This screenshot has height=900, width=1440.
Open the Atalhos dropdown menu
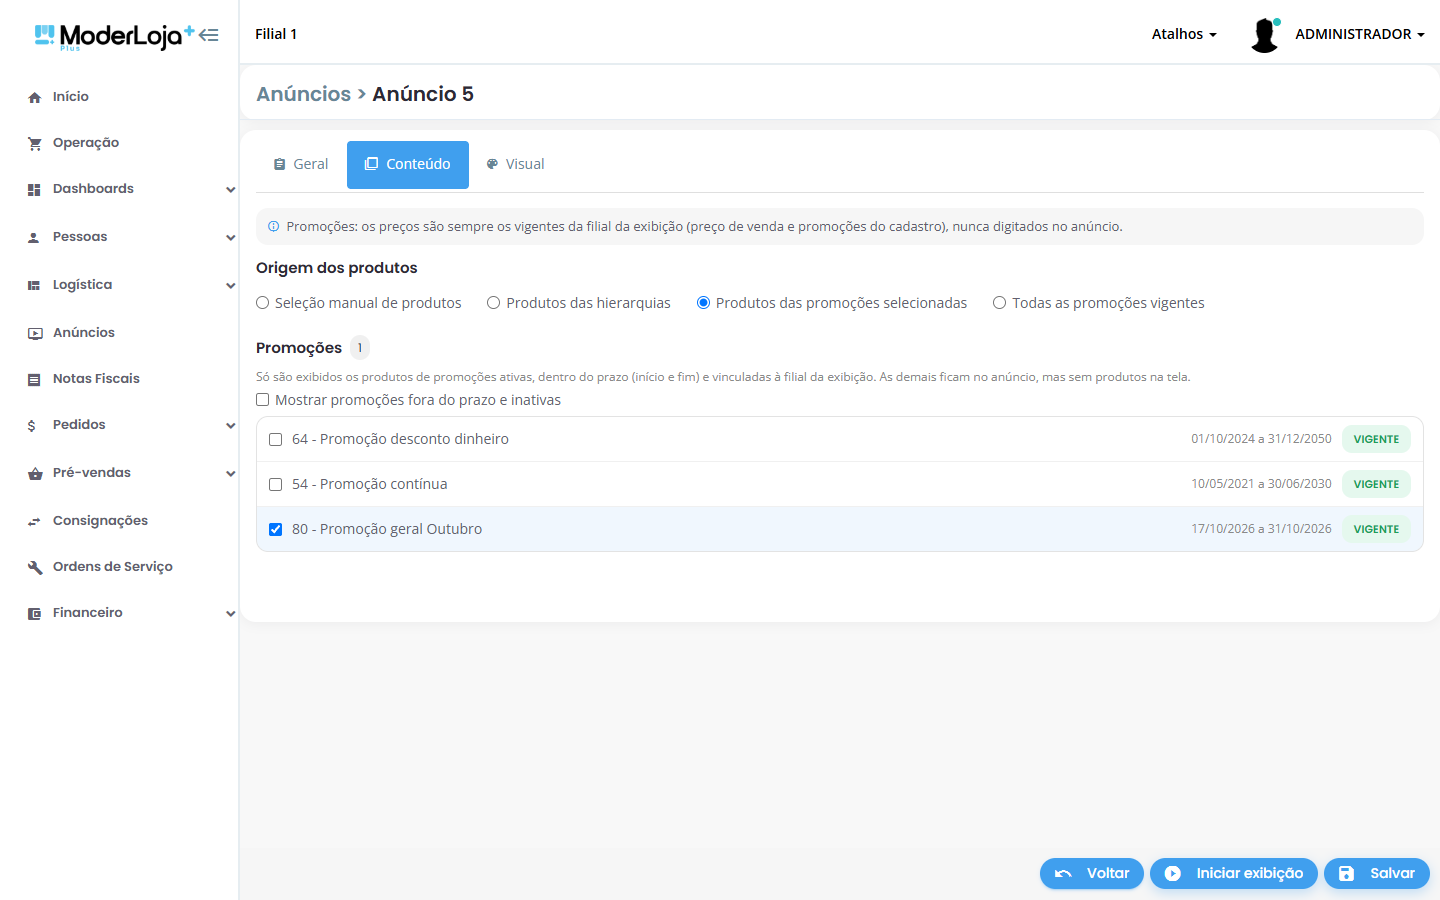1184,34
